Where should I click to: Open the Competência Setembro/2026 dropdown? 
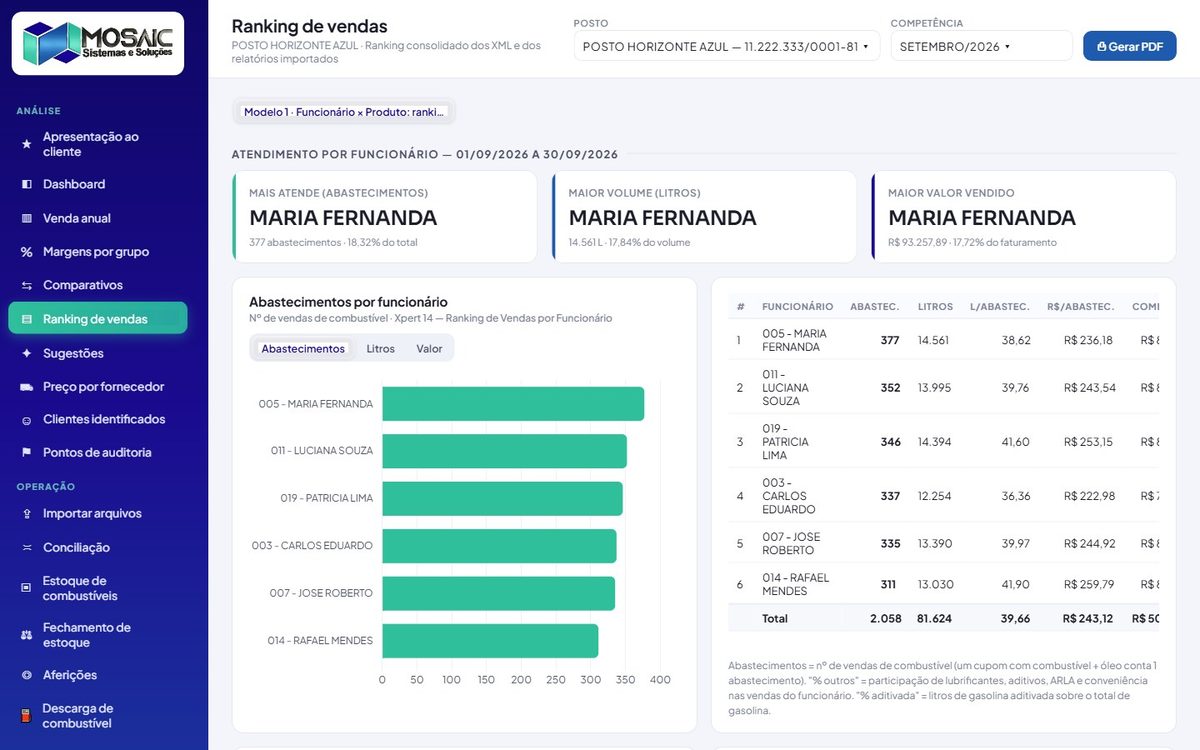coord(981,46)
